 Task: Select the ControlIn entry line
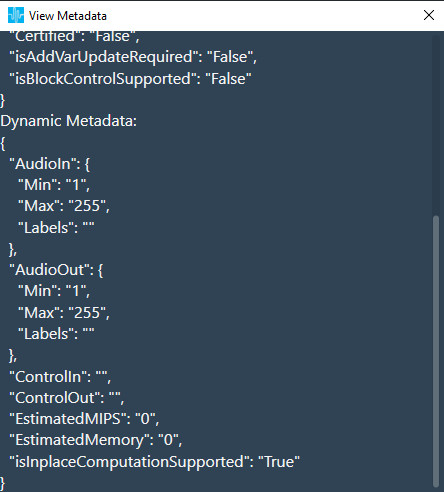coord(60,377)
